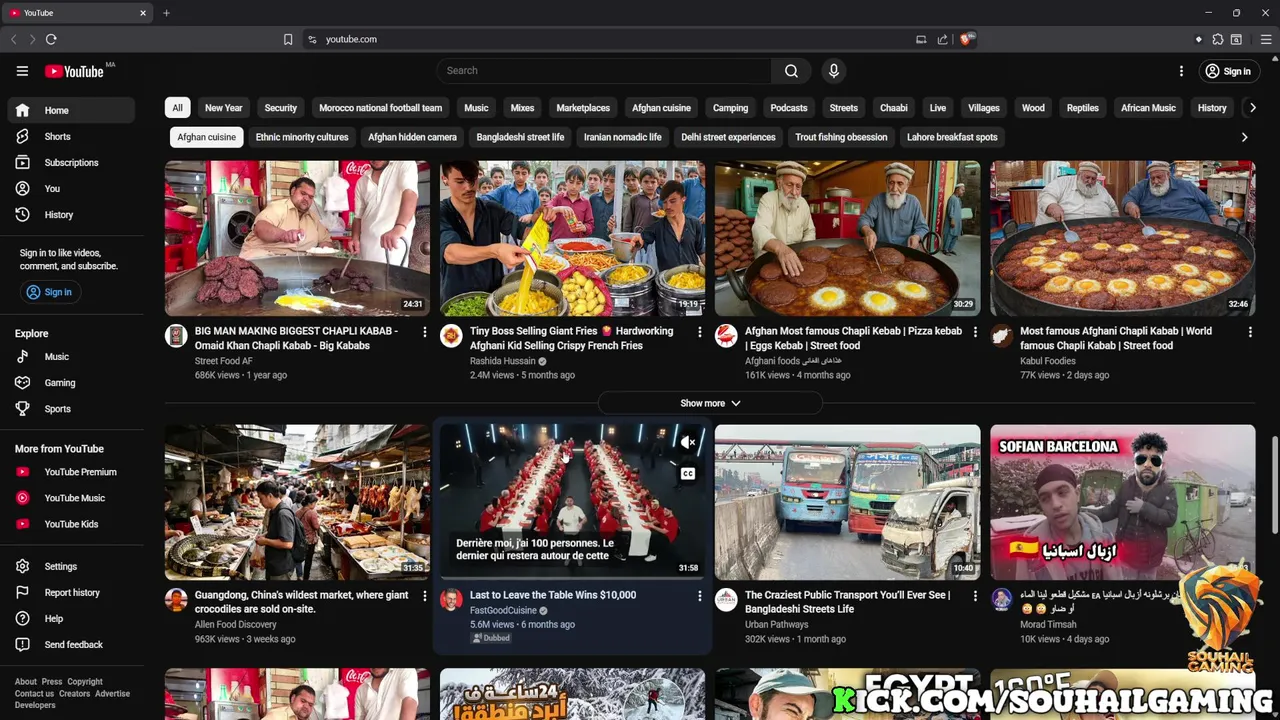The width and height of the screenshot is (1280, 720).
Task: Expand Show more in Afghan cuisine shelf
Action: point(710,403)
